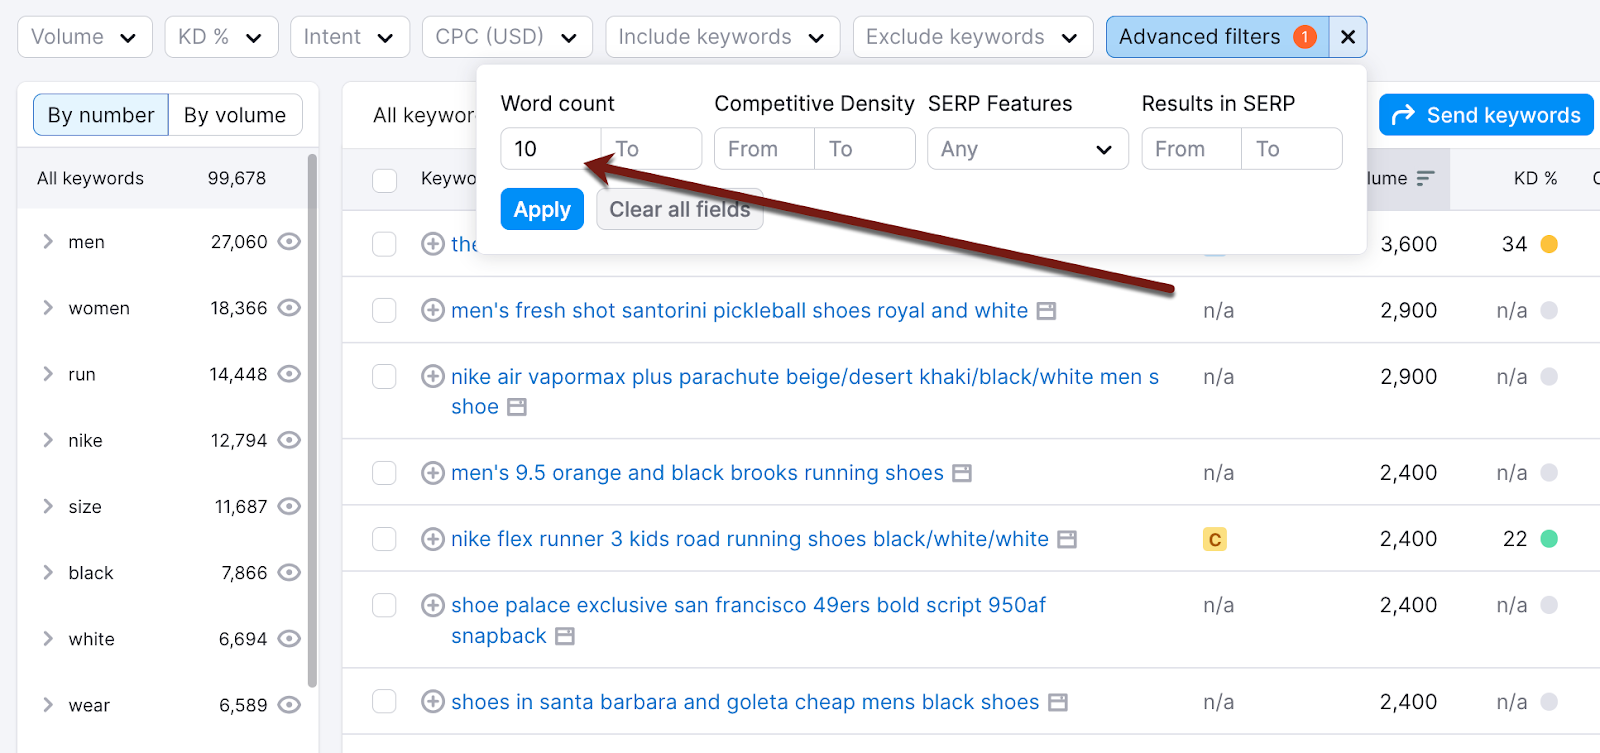This screenshot has height=753, width=1600.
Task: Check the box for men's fresh shot santorini
Action: click(385, 310)
